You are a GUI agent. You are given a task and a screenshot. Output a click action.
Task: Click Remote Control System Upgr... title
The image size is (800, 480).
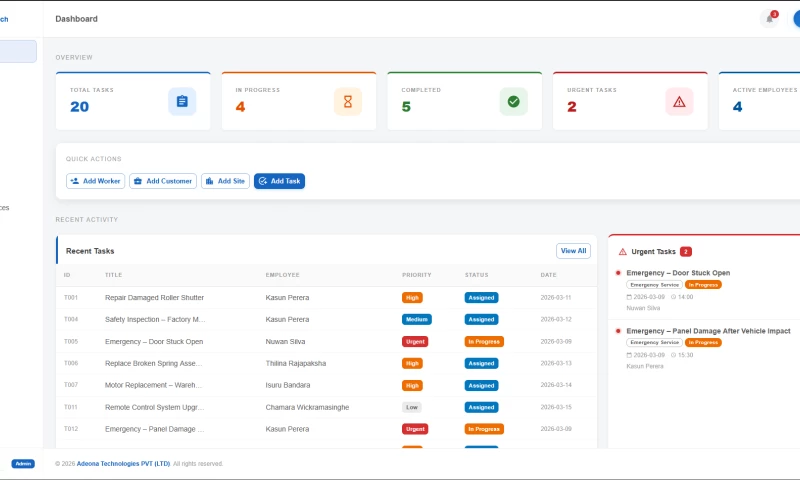[155, 407]
